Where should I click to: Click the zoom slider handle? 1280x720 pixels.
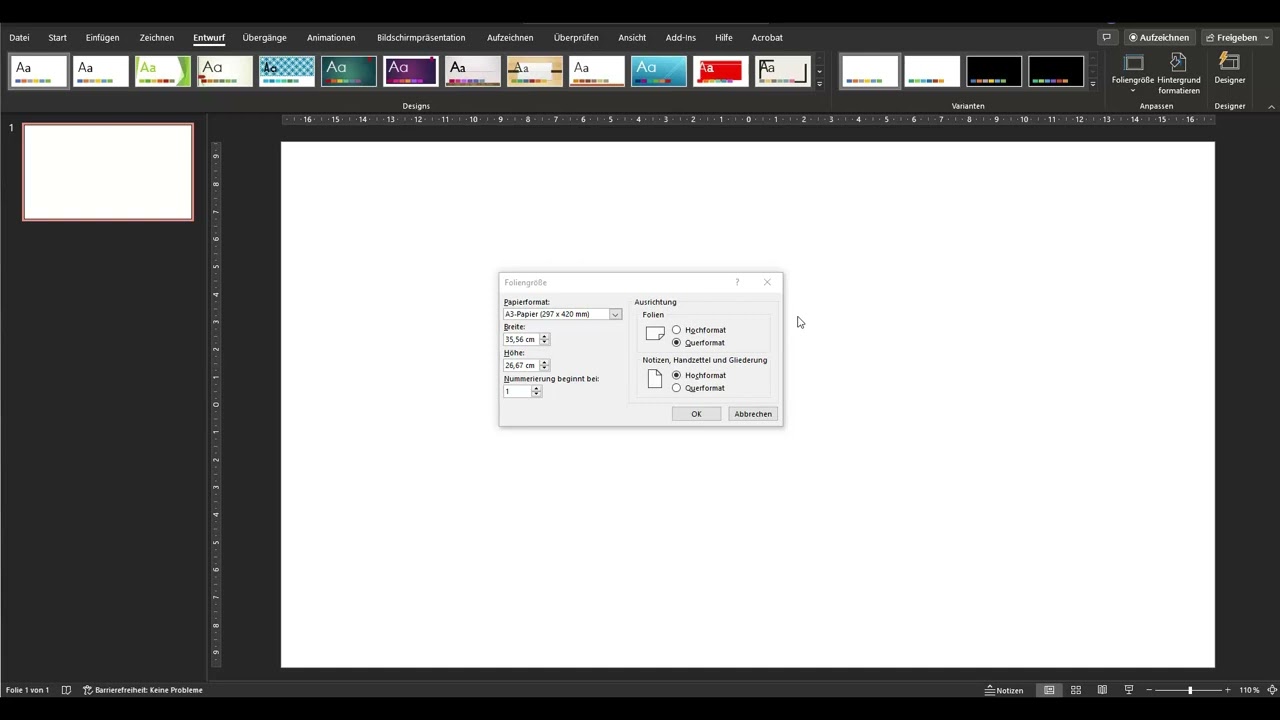[1190, 690]
